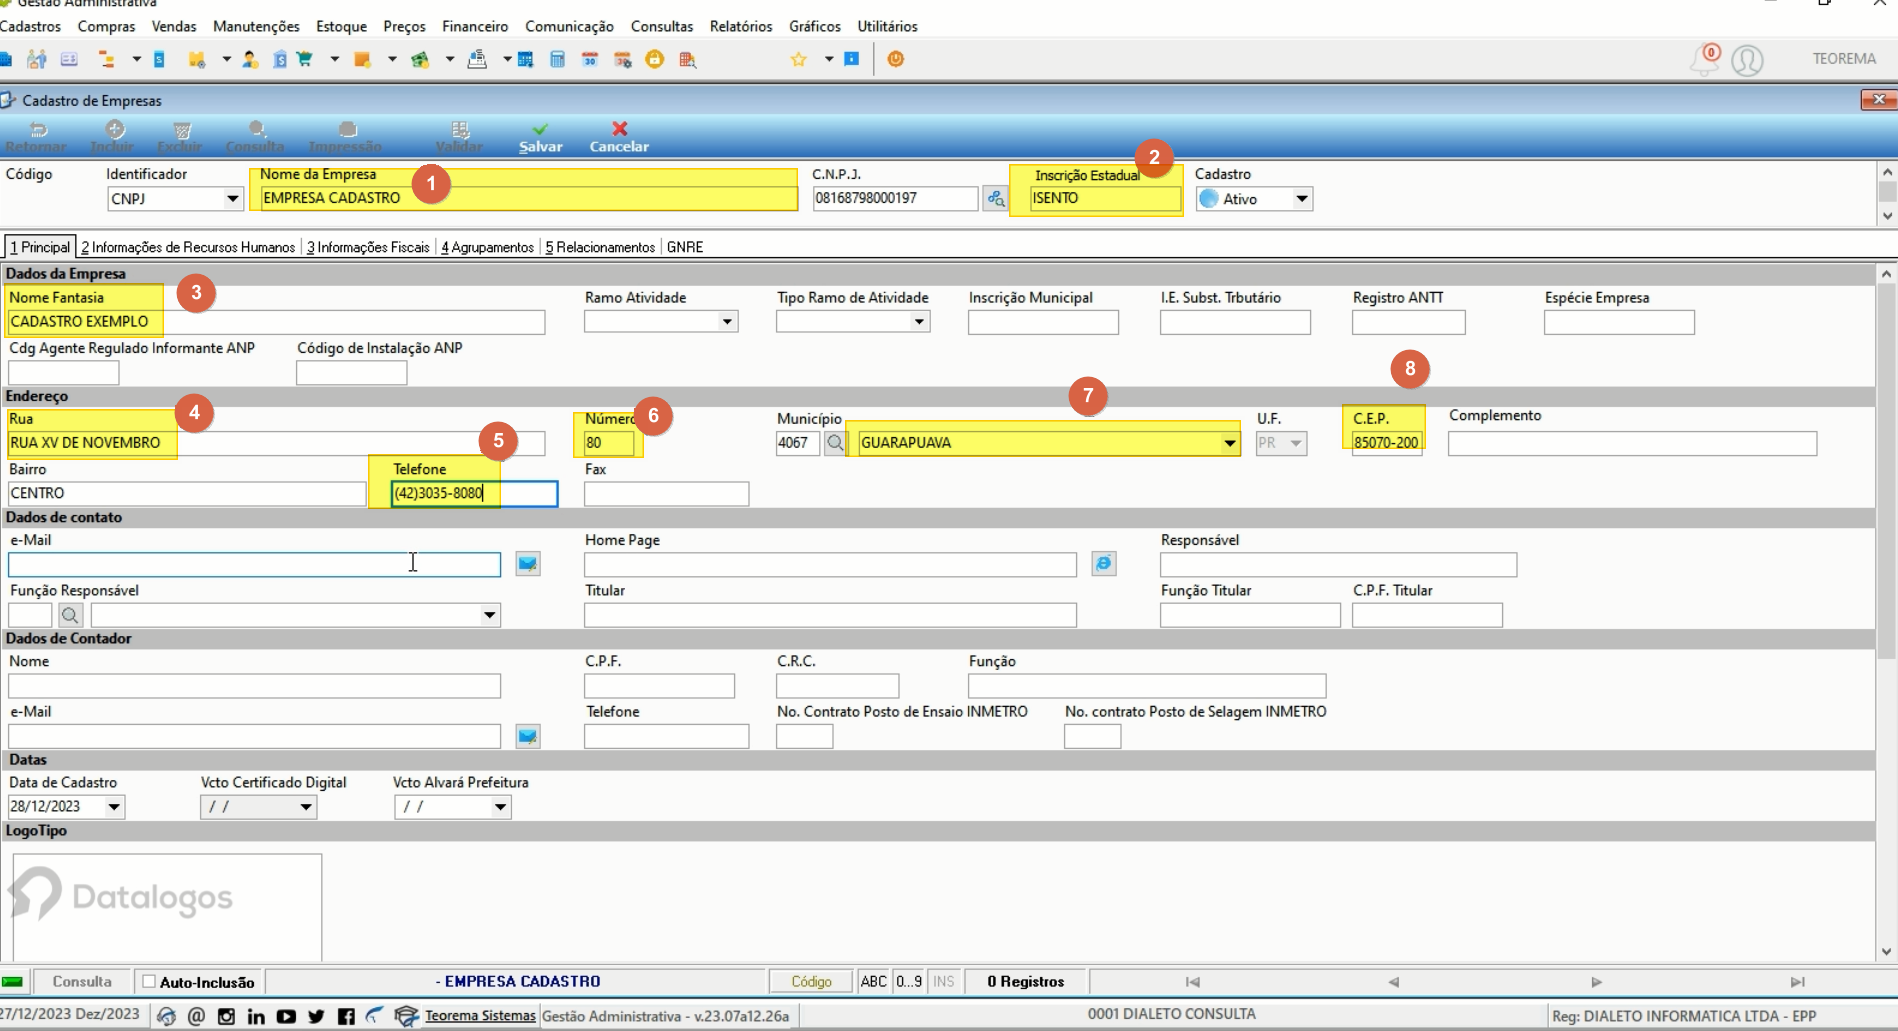The width and height of the screenshot is (1898, 1031).
Task: Open the Facebook icon in the status bar
Action: [346, 1016]
